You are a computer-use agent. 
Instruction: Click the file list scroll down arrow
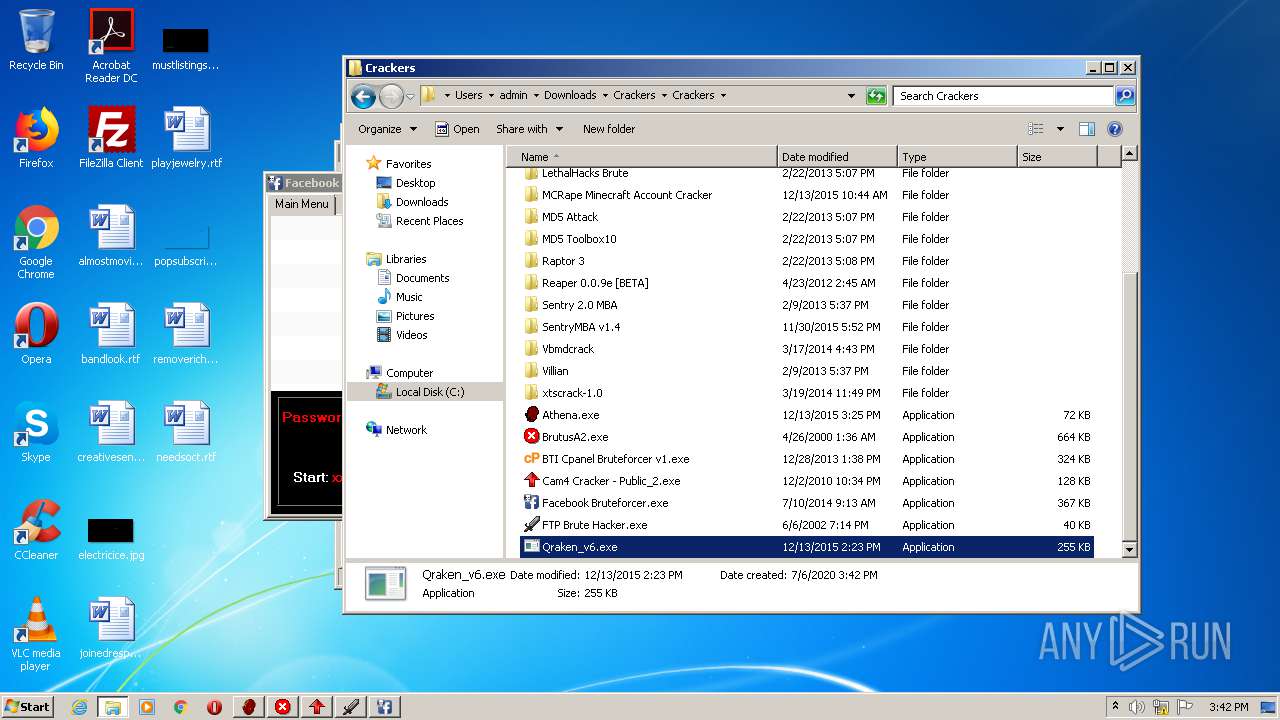coord(1129,550)
